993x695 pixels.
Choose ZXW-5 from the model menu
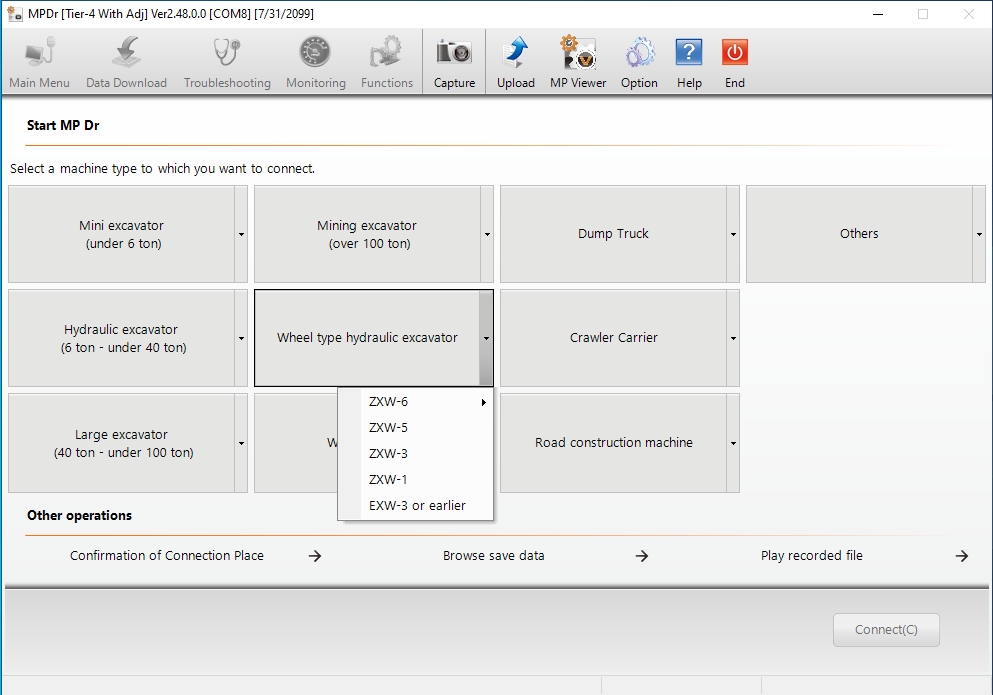pyautogui.click(x=415, y=428)
